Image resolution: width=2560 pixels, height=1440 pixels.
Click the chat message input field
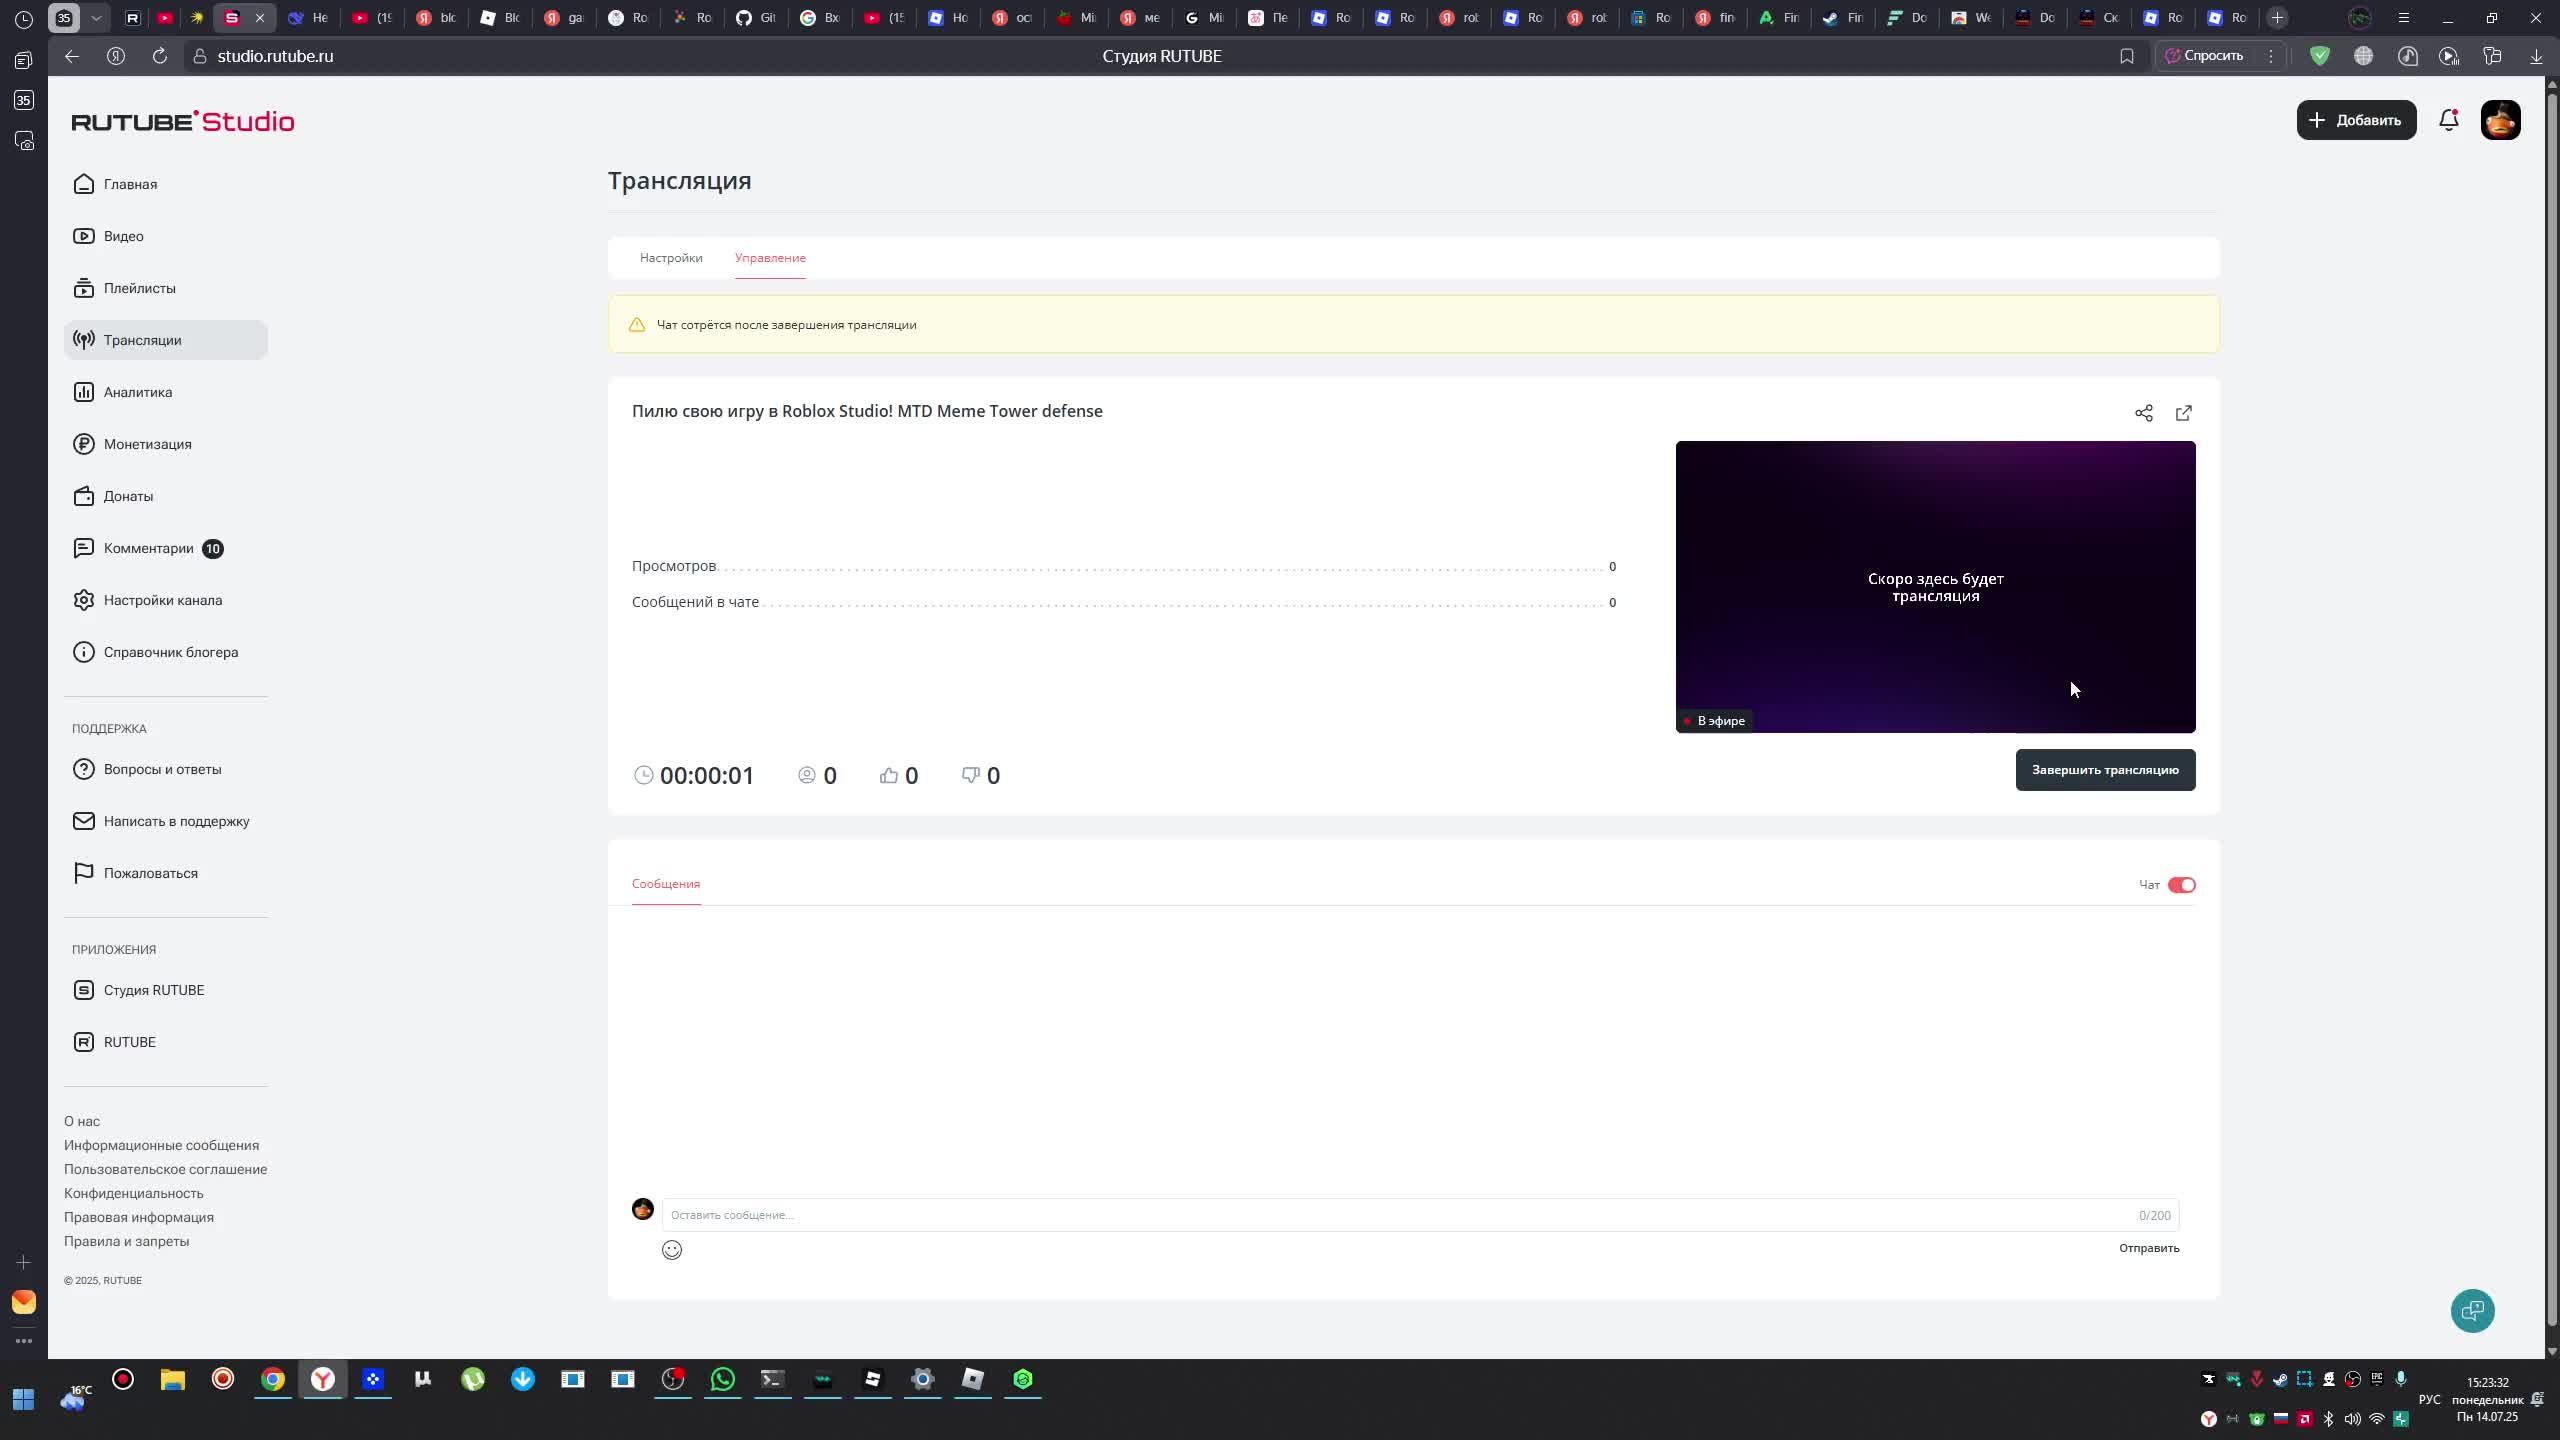[x=1400, y=1215]
